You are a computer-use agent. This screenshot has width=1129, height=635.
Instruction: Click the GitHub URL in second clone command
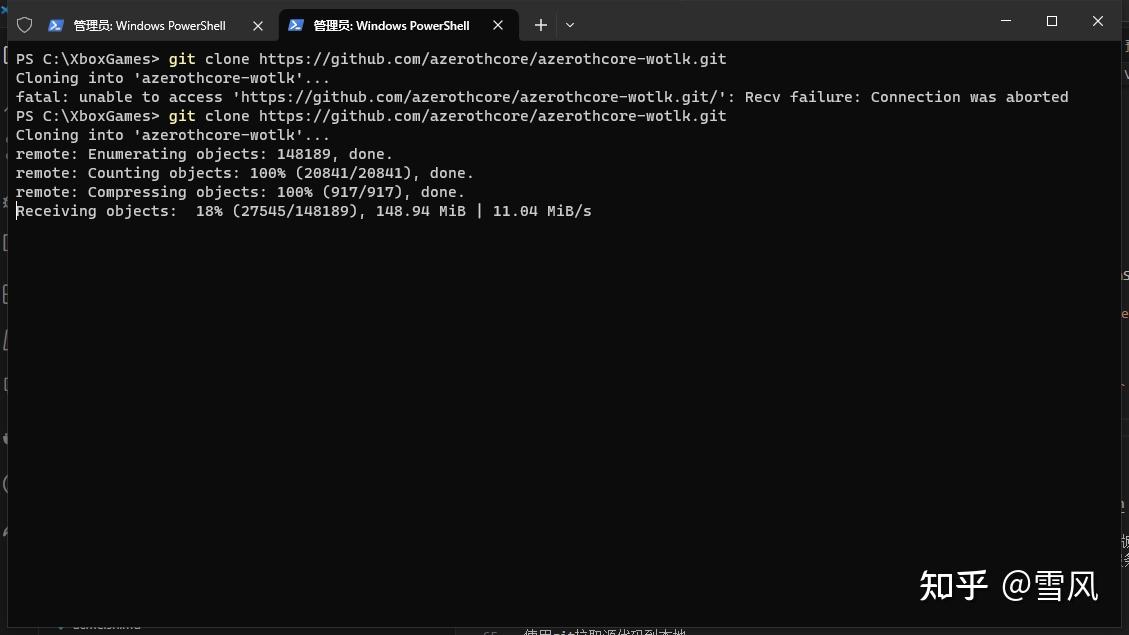[x=492, y=116]
